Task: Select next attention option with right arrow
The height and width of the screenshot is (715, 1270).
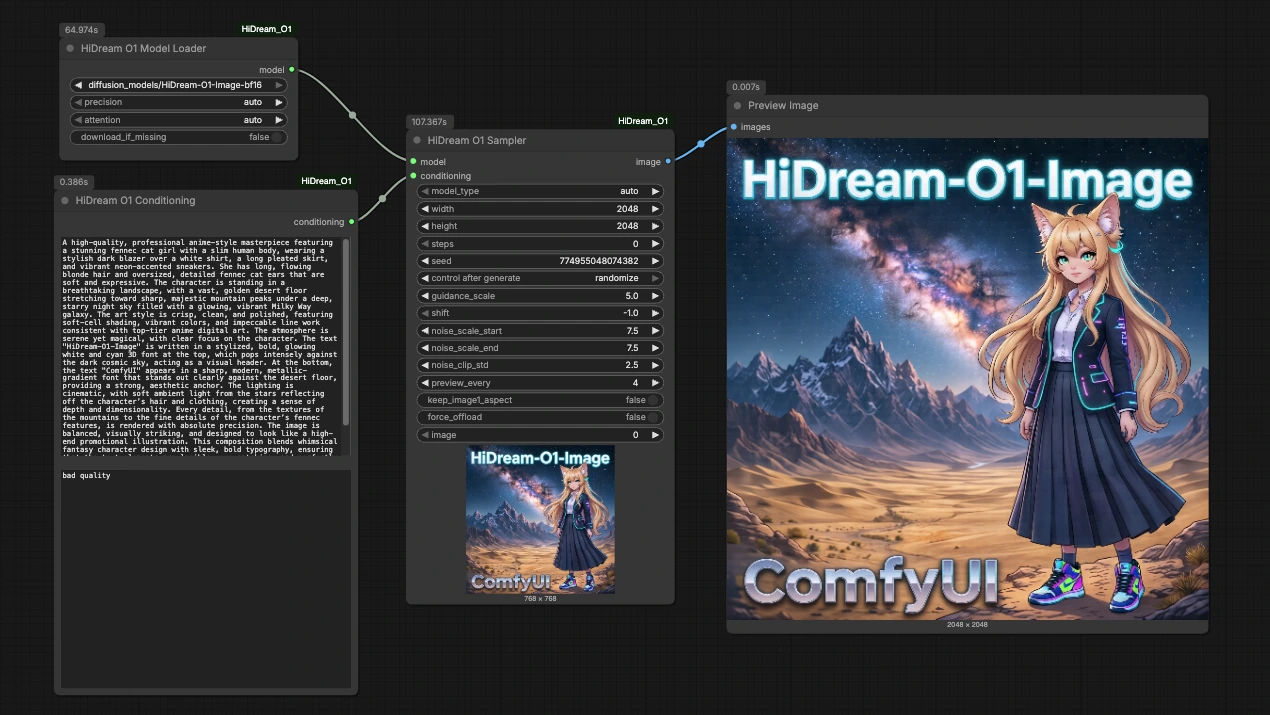Action: pos(279,120)
